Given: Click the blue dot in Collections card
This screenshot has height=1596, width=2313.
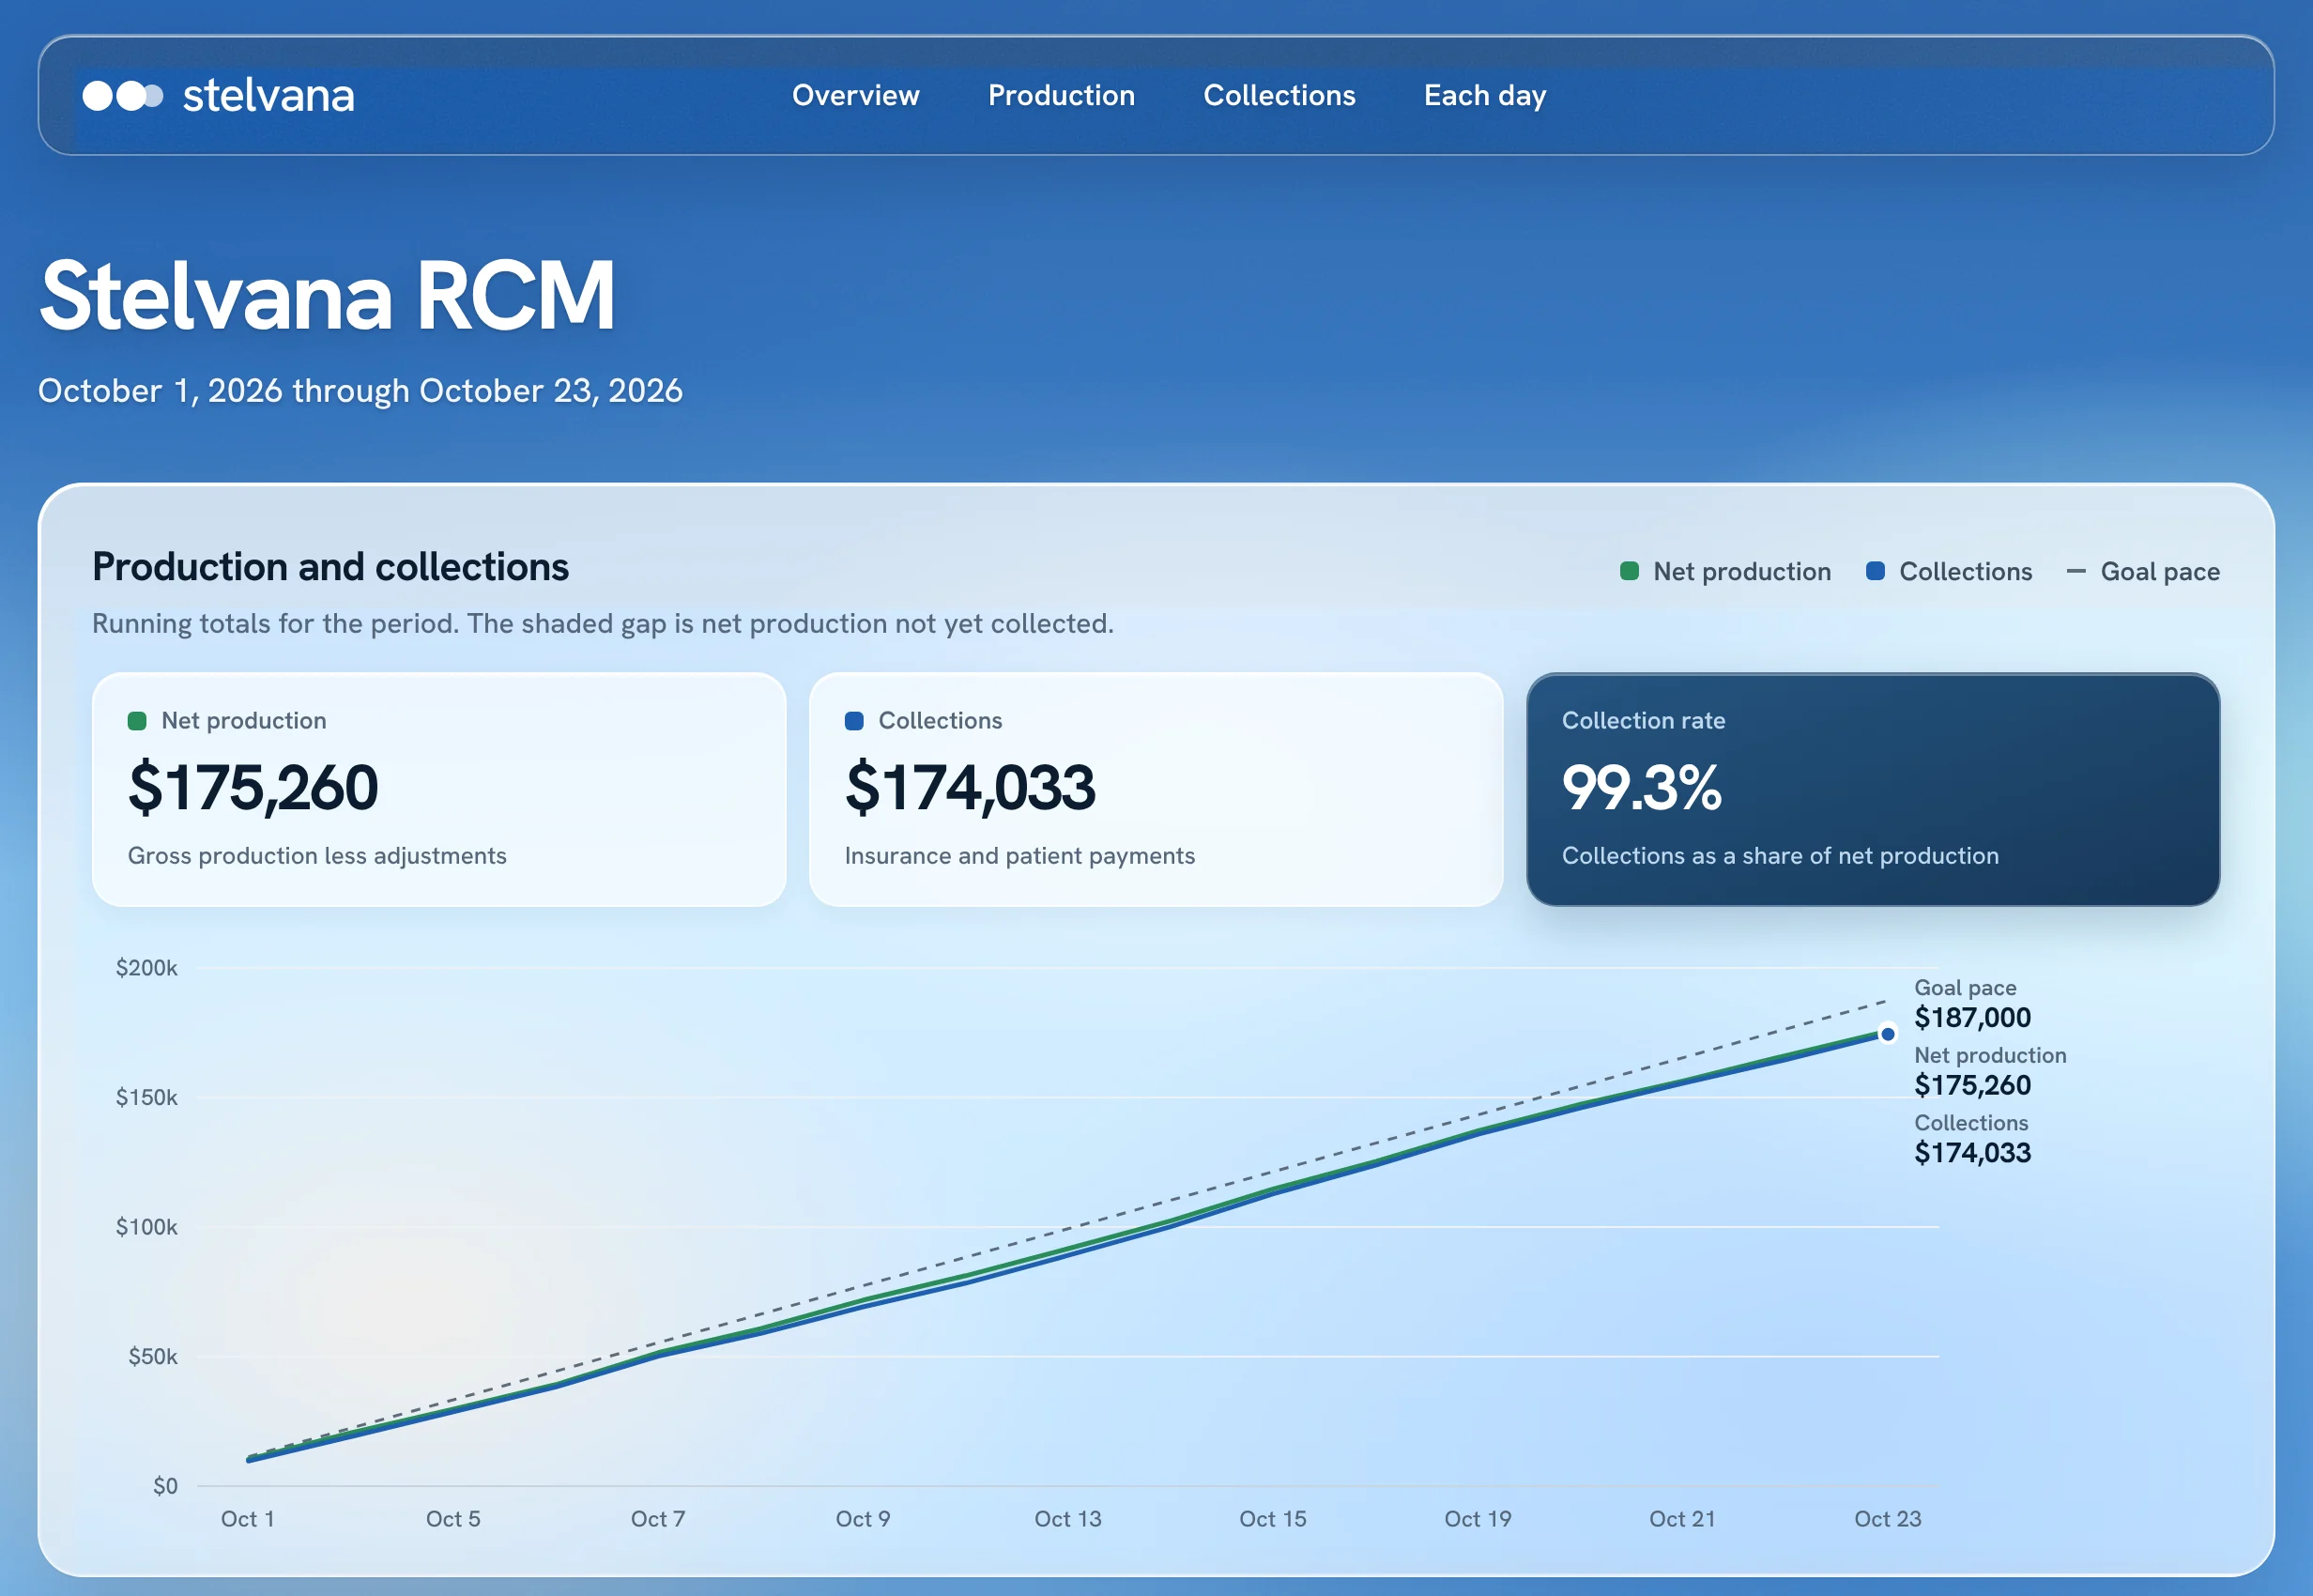Looking at the screenshot, I should 854,721.
